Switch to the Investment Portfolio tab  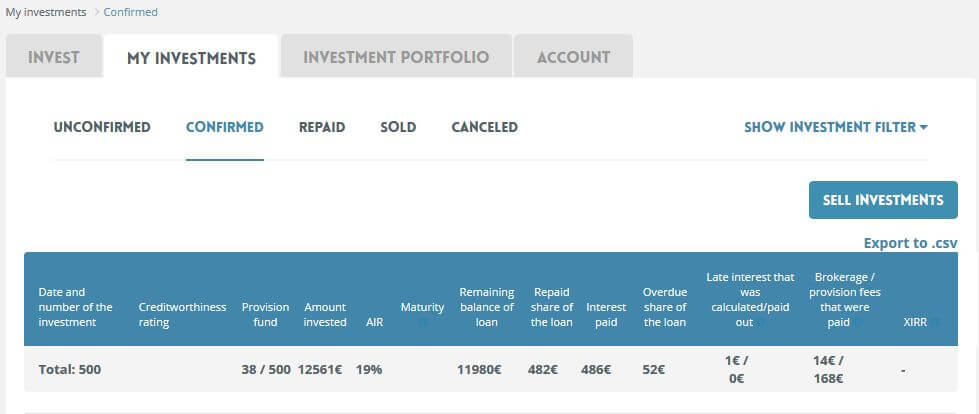click(396, 57)
